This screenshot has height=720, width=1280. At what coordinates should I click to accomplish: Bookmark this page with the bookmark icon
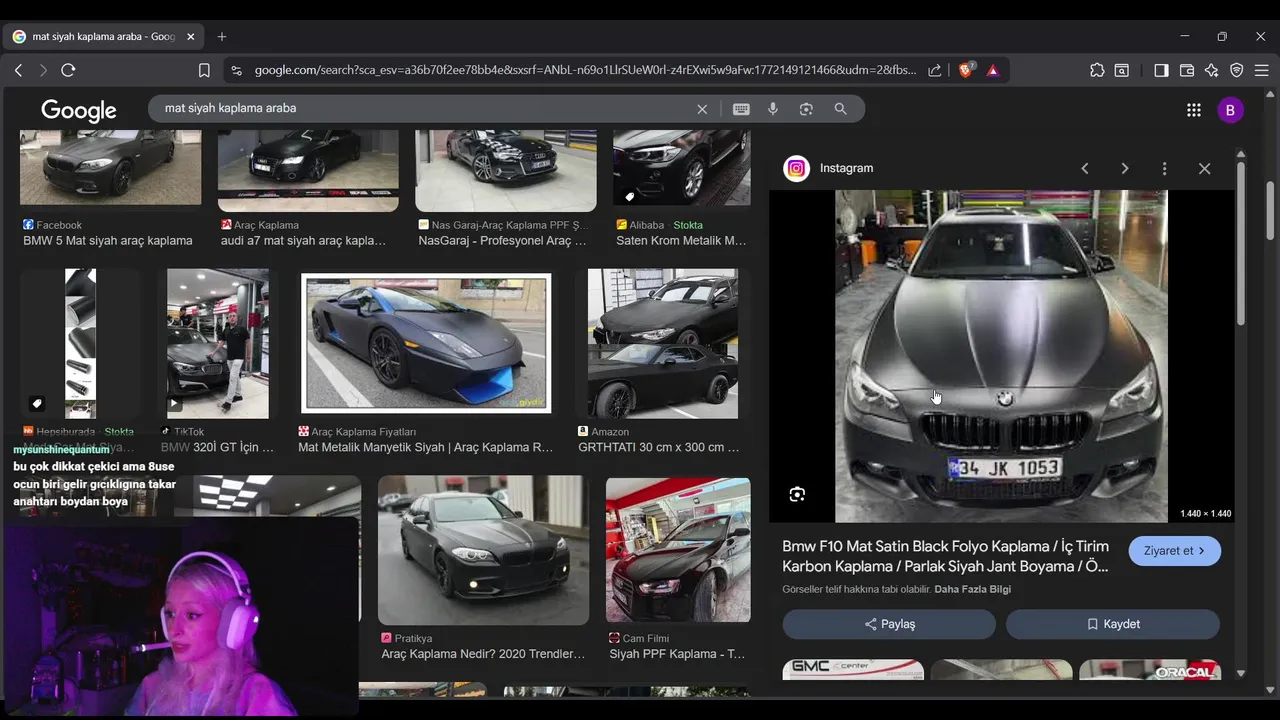point(204,70)
